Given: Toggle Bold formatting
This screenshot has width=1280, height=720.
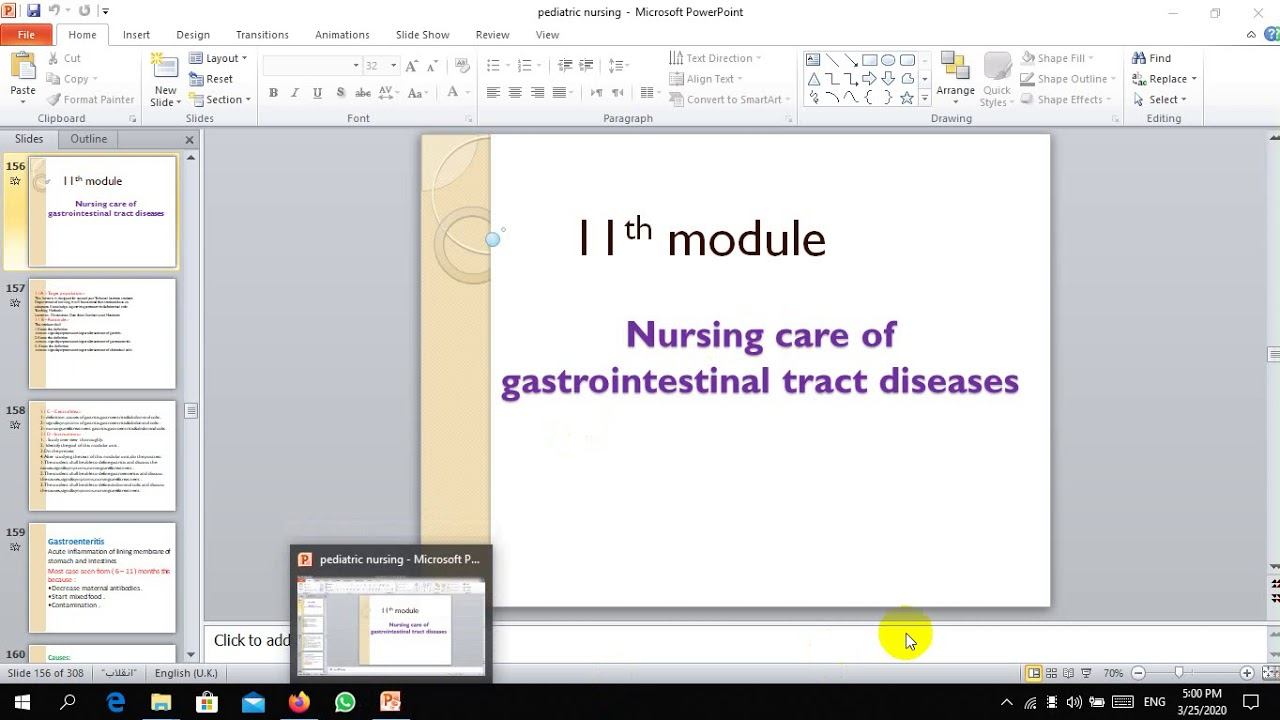Looking at the screenshot, I should (x=273, y=92).
